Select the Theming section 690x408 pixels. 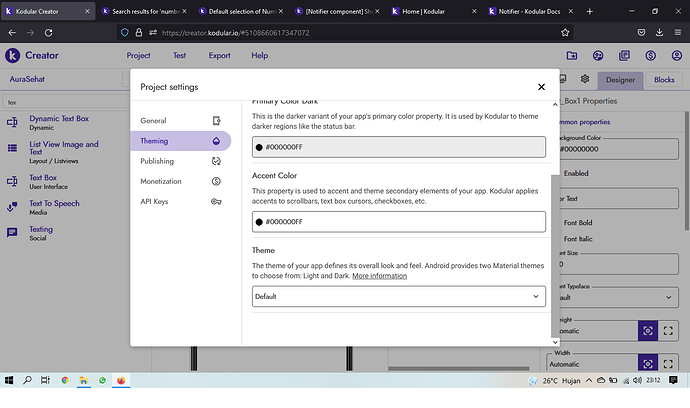point(180,141)
